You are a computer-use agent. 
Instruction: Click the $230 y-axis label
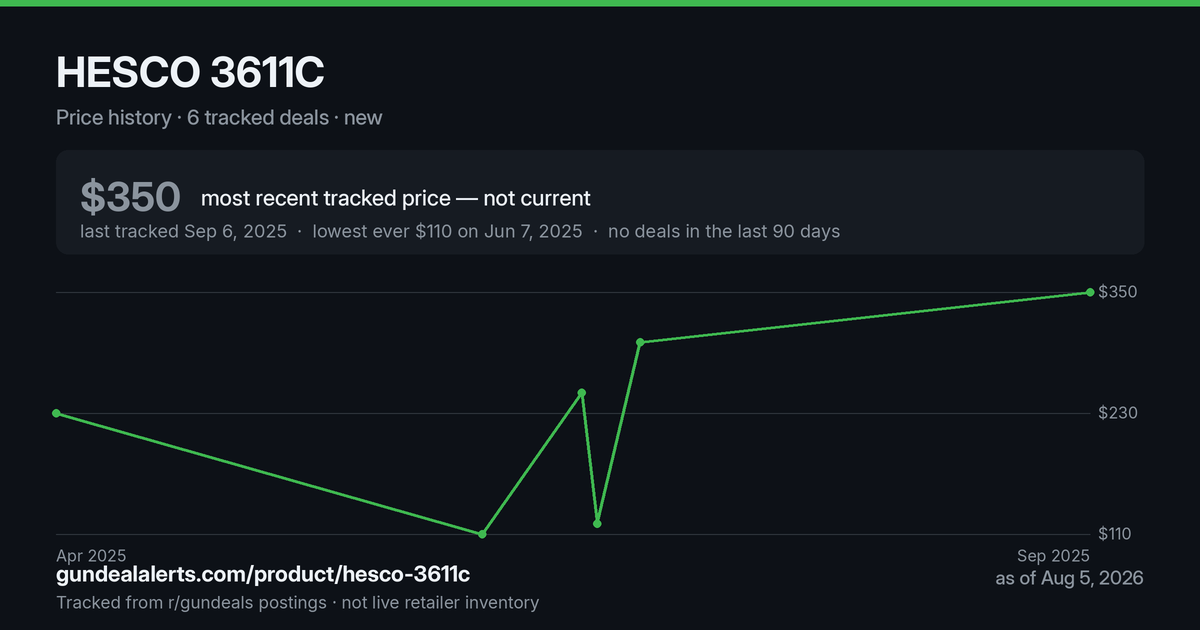point(1117,413)
